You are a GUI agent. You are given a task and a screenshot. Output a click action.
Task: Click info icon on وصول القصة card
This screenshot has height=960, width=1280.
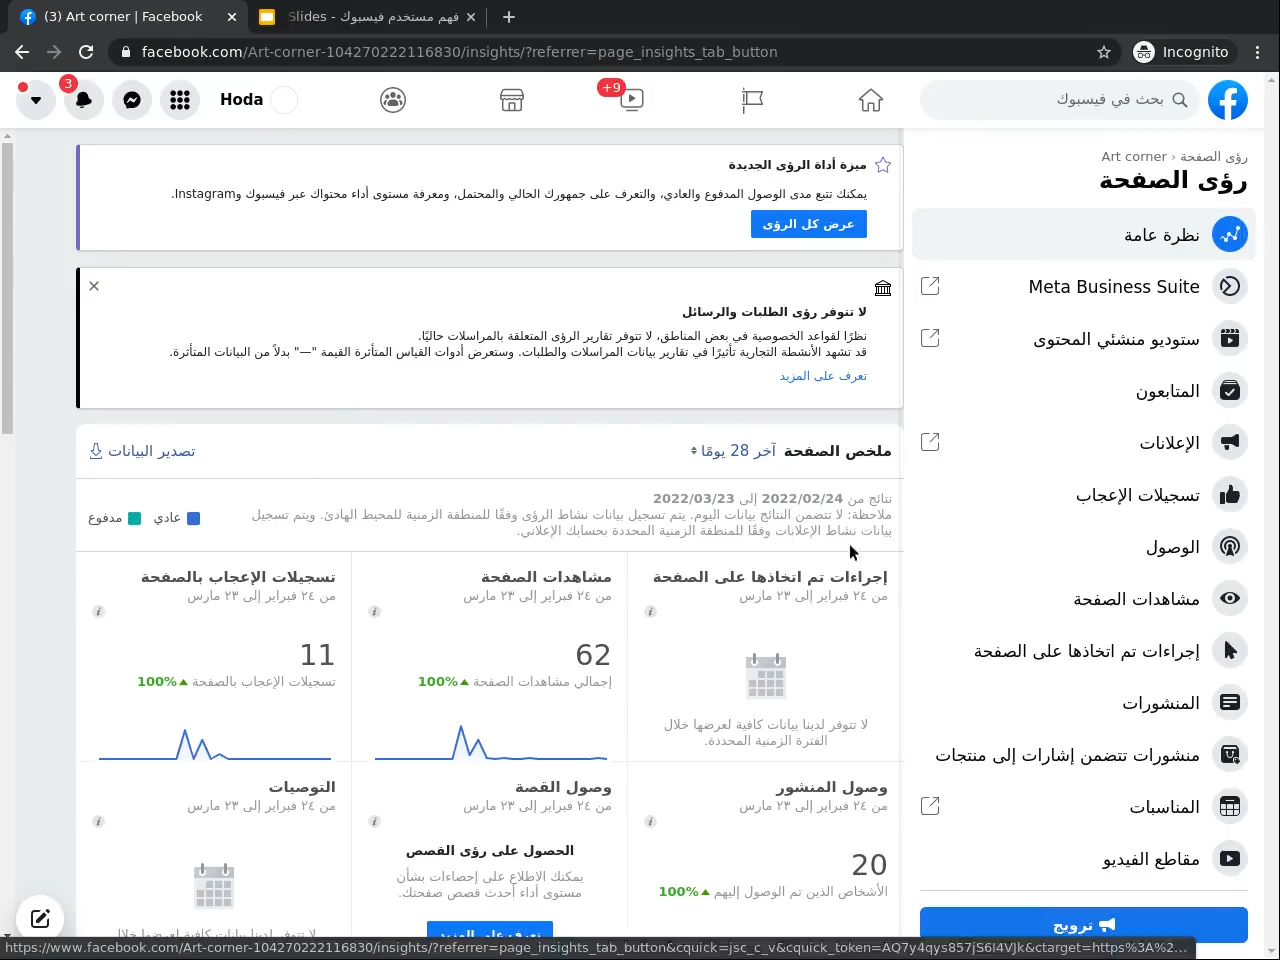374,822
